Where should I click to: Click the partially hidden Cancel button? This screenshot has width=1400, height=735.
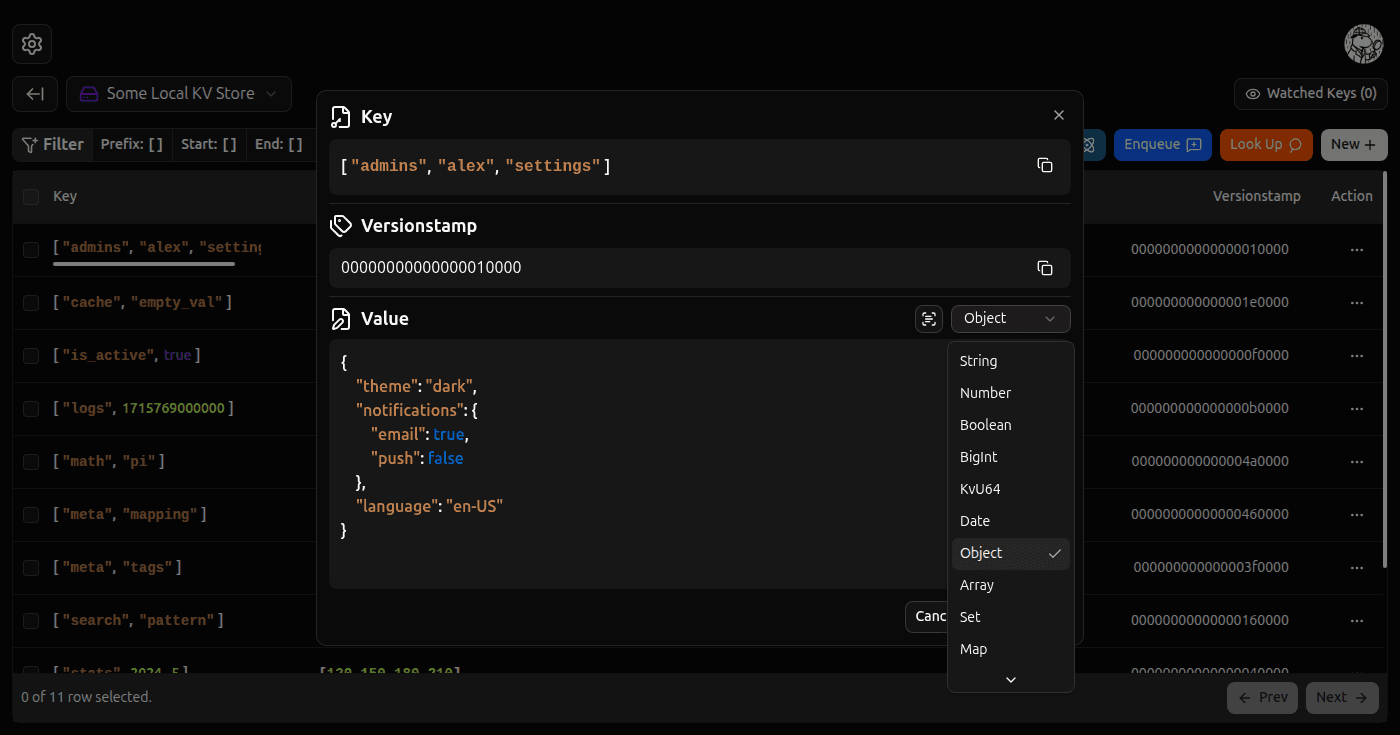pyautogui.click(x=926, y=617)
